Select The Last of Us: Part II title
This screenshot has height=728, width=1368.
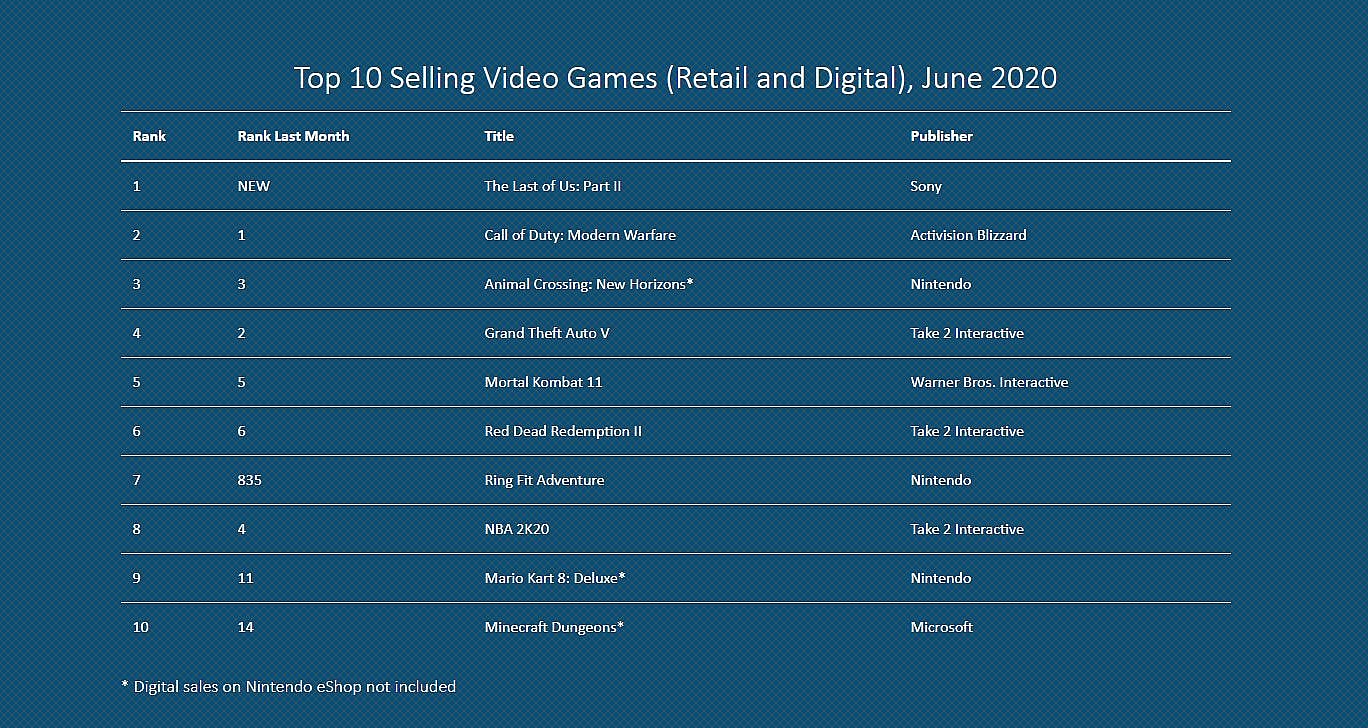click(x=553, y=186)
